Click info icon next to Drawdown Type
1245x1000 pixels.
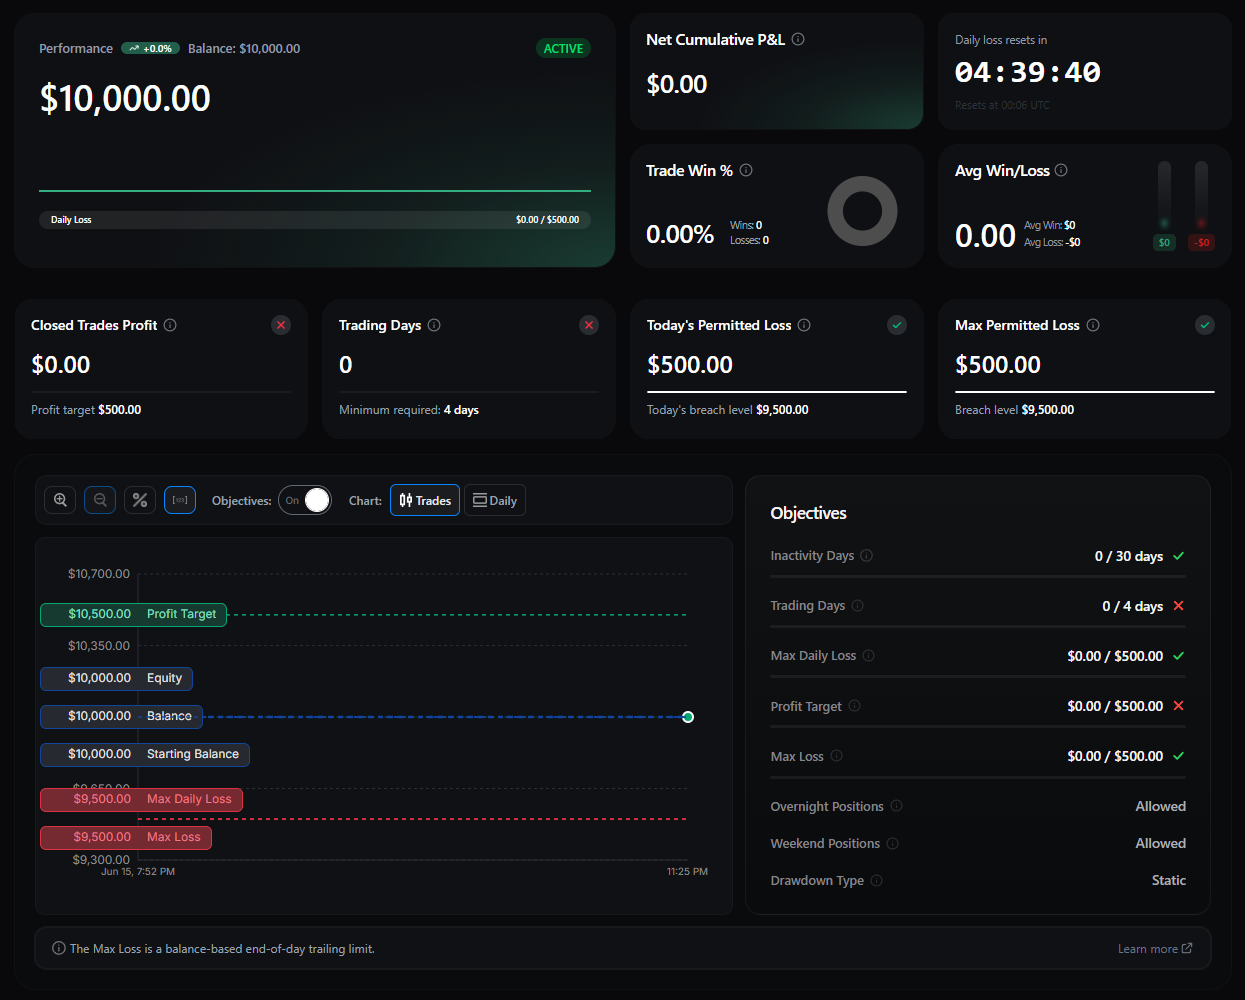coord(877,880)
